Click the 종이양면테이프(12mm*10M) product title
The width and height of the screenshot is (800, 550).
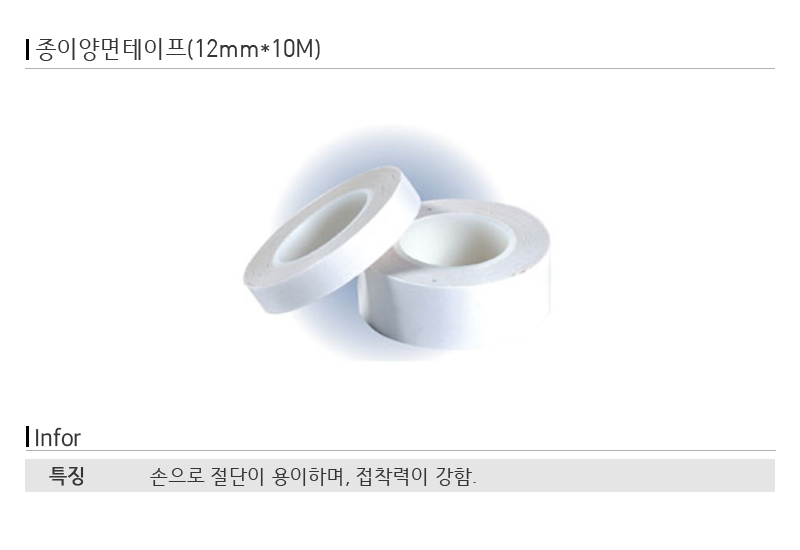178,49
